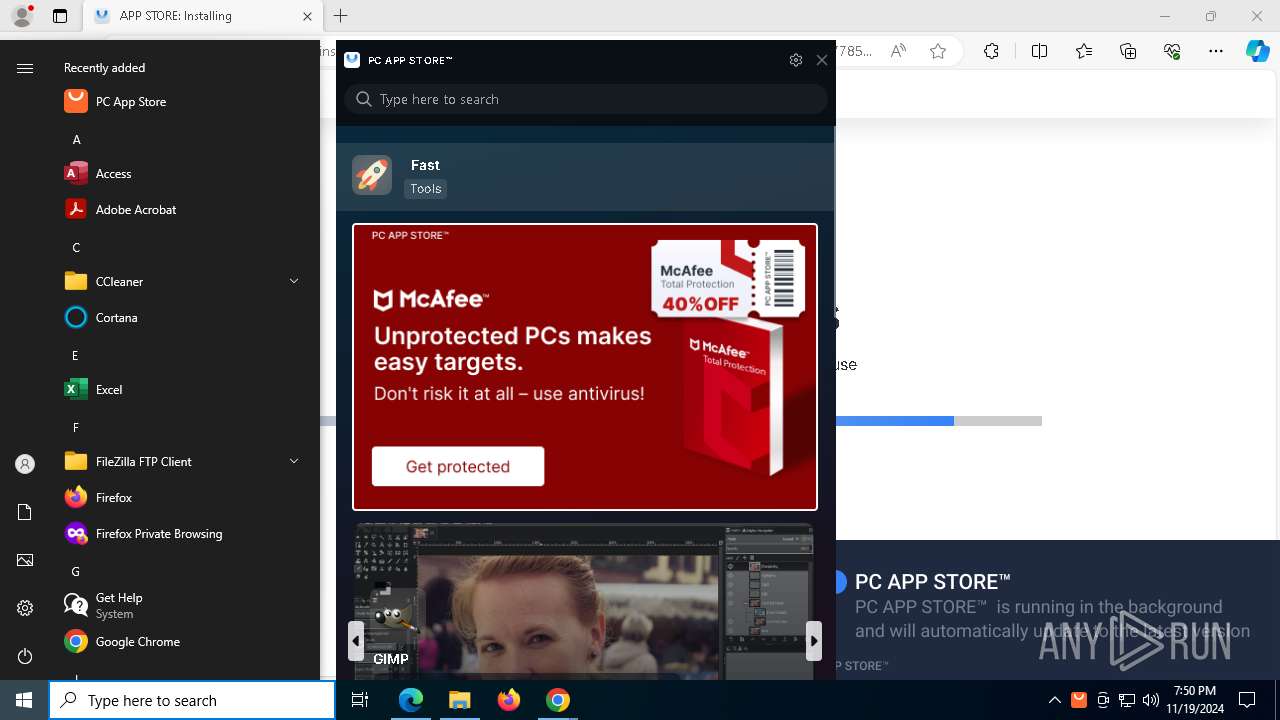The width and height of the screenshot is (1280, 720).
Task: Open the Fast rocket app icon
Action: [x=372, y=175]
